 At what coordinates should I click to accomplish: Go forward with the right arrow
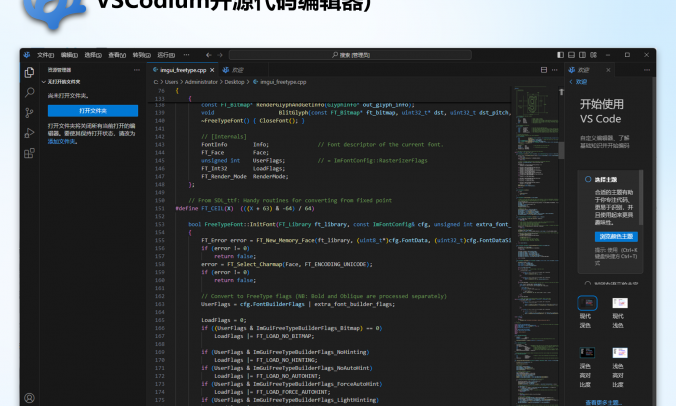pyautogui.click(x=220, y=55)
